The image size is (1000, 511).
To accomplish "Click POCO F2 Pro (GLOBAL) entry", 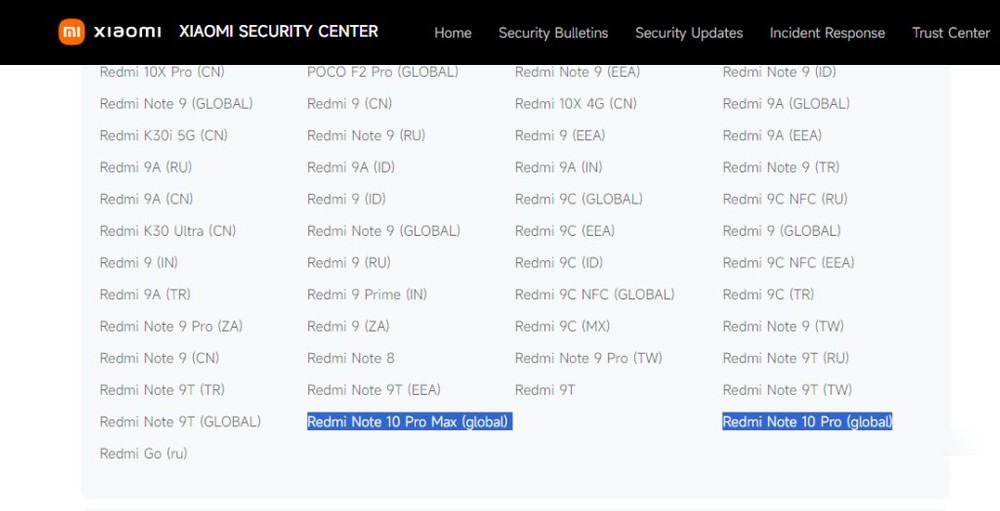I will point(382,72).
